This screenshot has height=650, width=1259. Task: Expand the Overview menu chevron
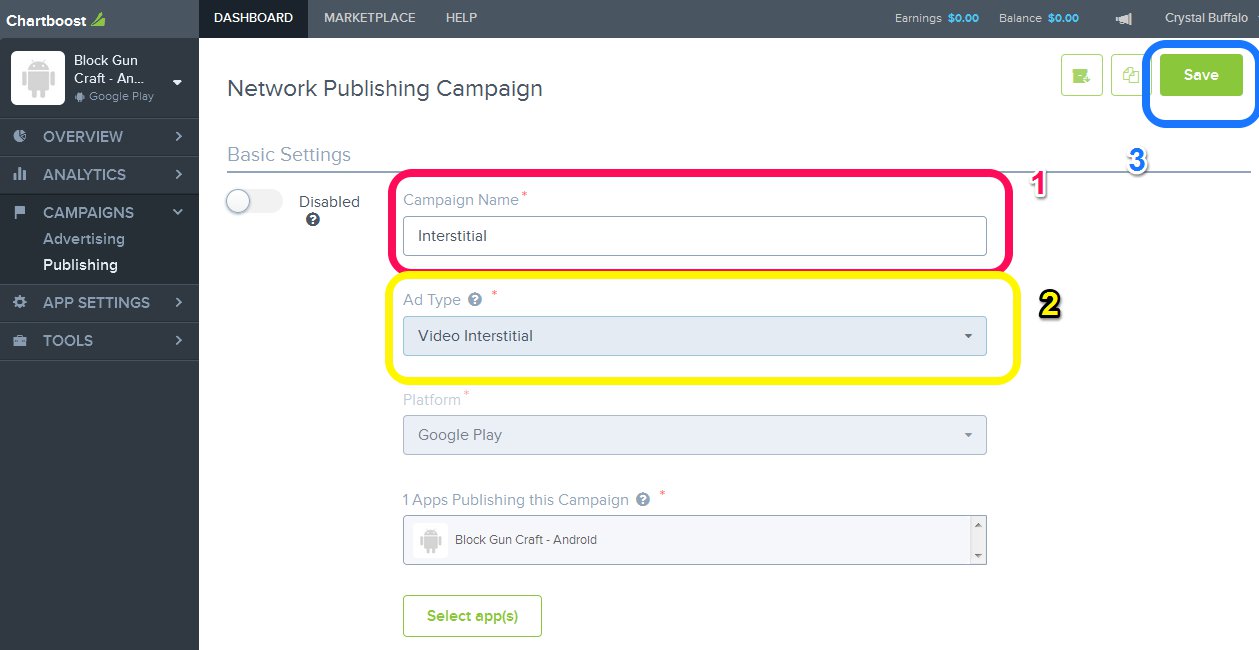pyautogui.click(x=178, y=136)
